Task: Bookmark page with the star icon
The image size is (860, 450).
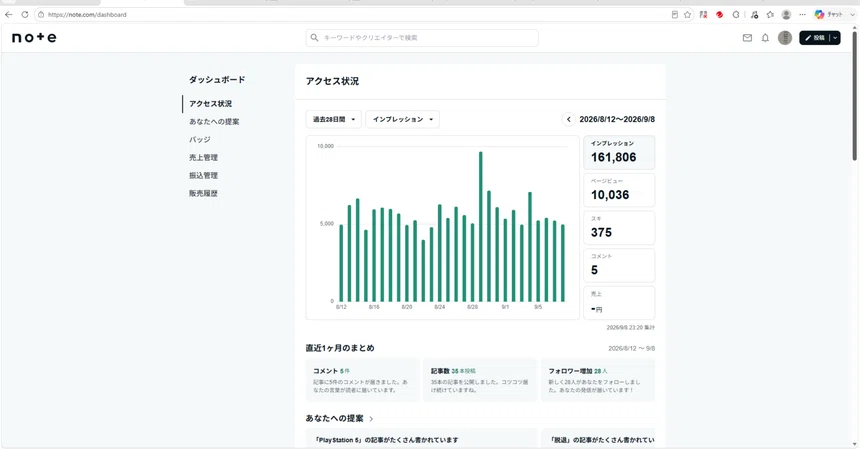Action: coord(687,15)
